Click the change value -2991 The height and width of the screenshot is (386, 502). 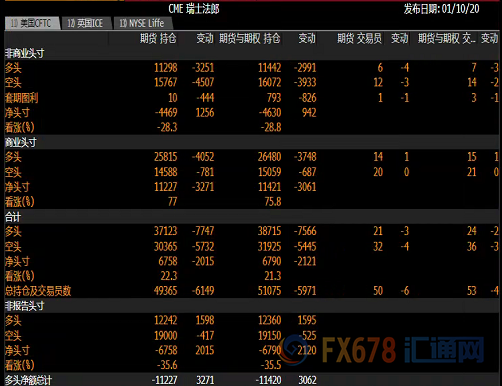coord(305,68)
